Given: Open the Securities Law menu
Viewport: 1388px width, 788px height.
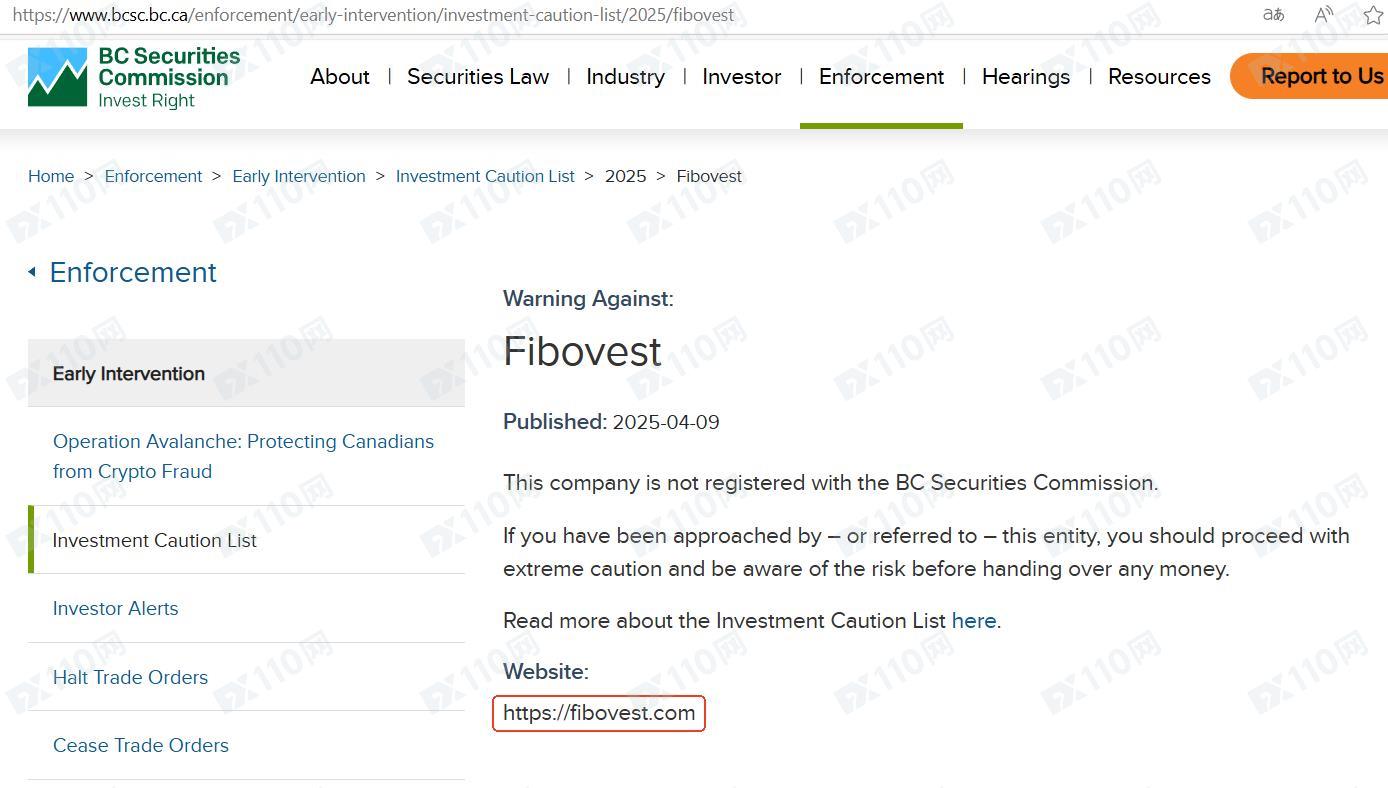Looking at the screenshot, I should point(478,77).
